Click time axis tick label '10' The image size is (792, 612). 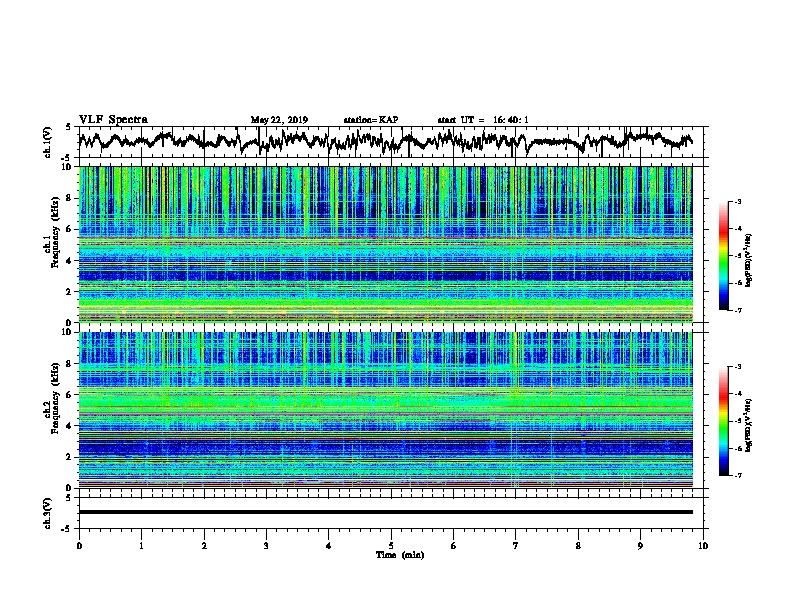click(x=703, y=545)
